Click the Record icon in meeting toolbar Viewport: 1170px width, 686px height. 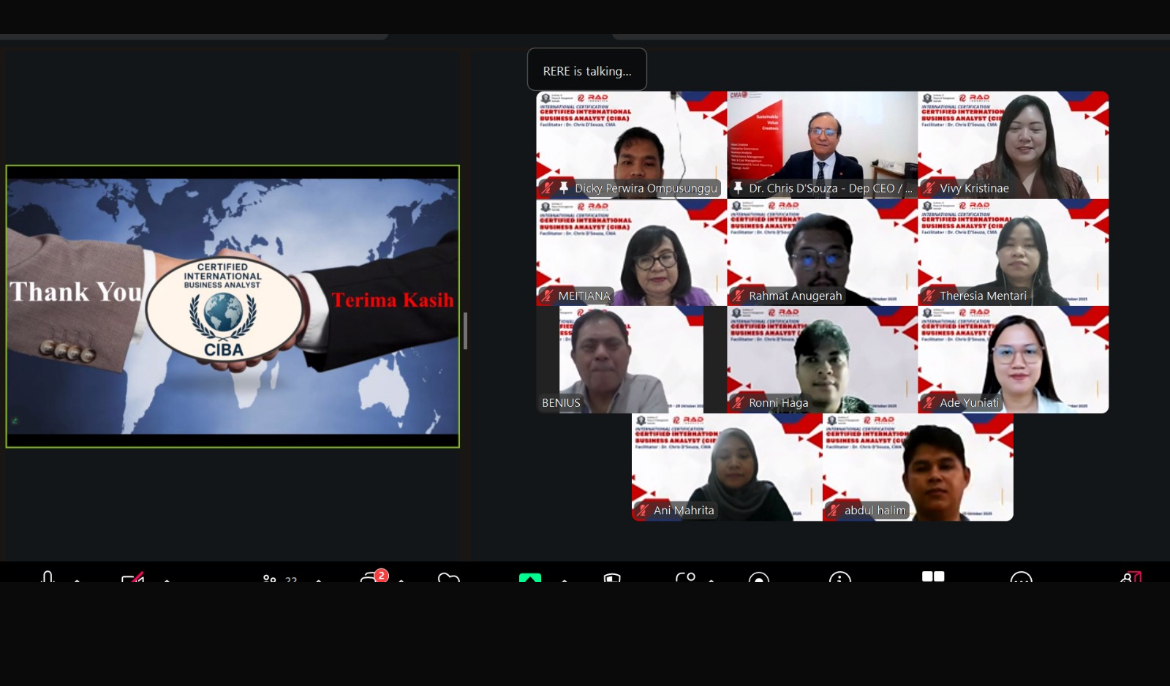click(759, 578)
